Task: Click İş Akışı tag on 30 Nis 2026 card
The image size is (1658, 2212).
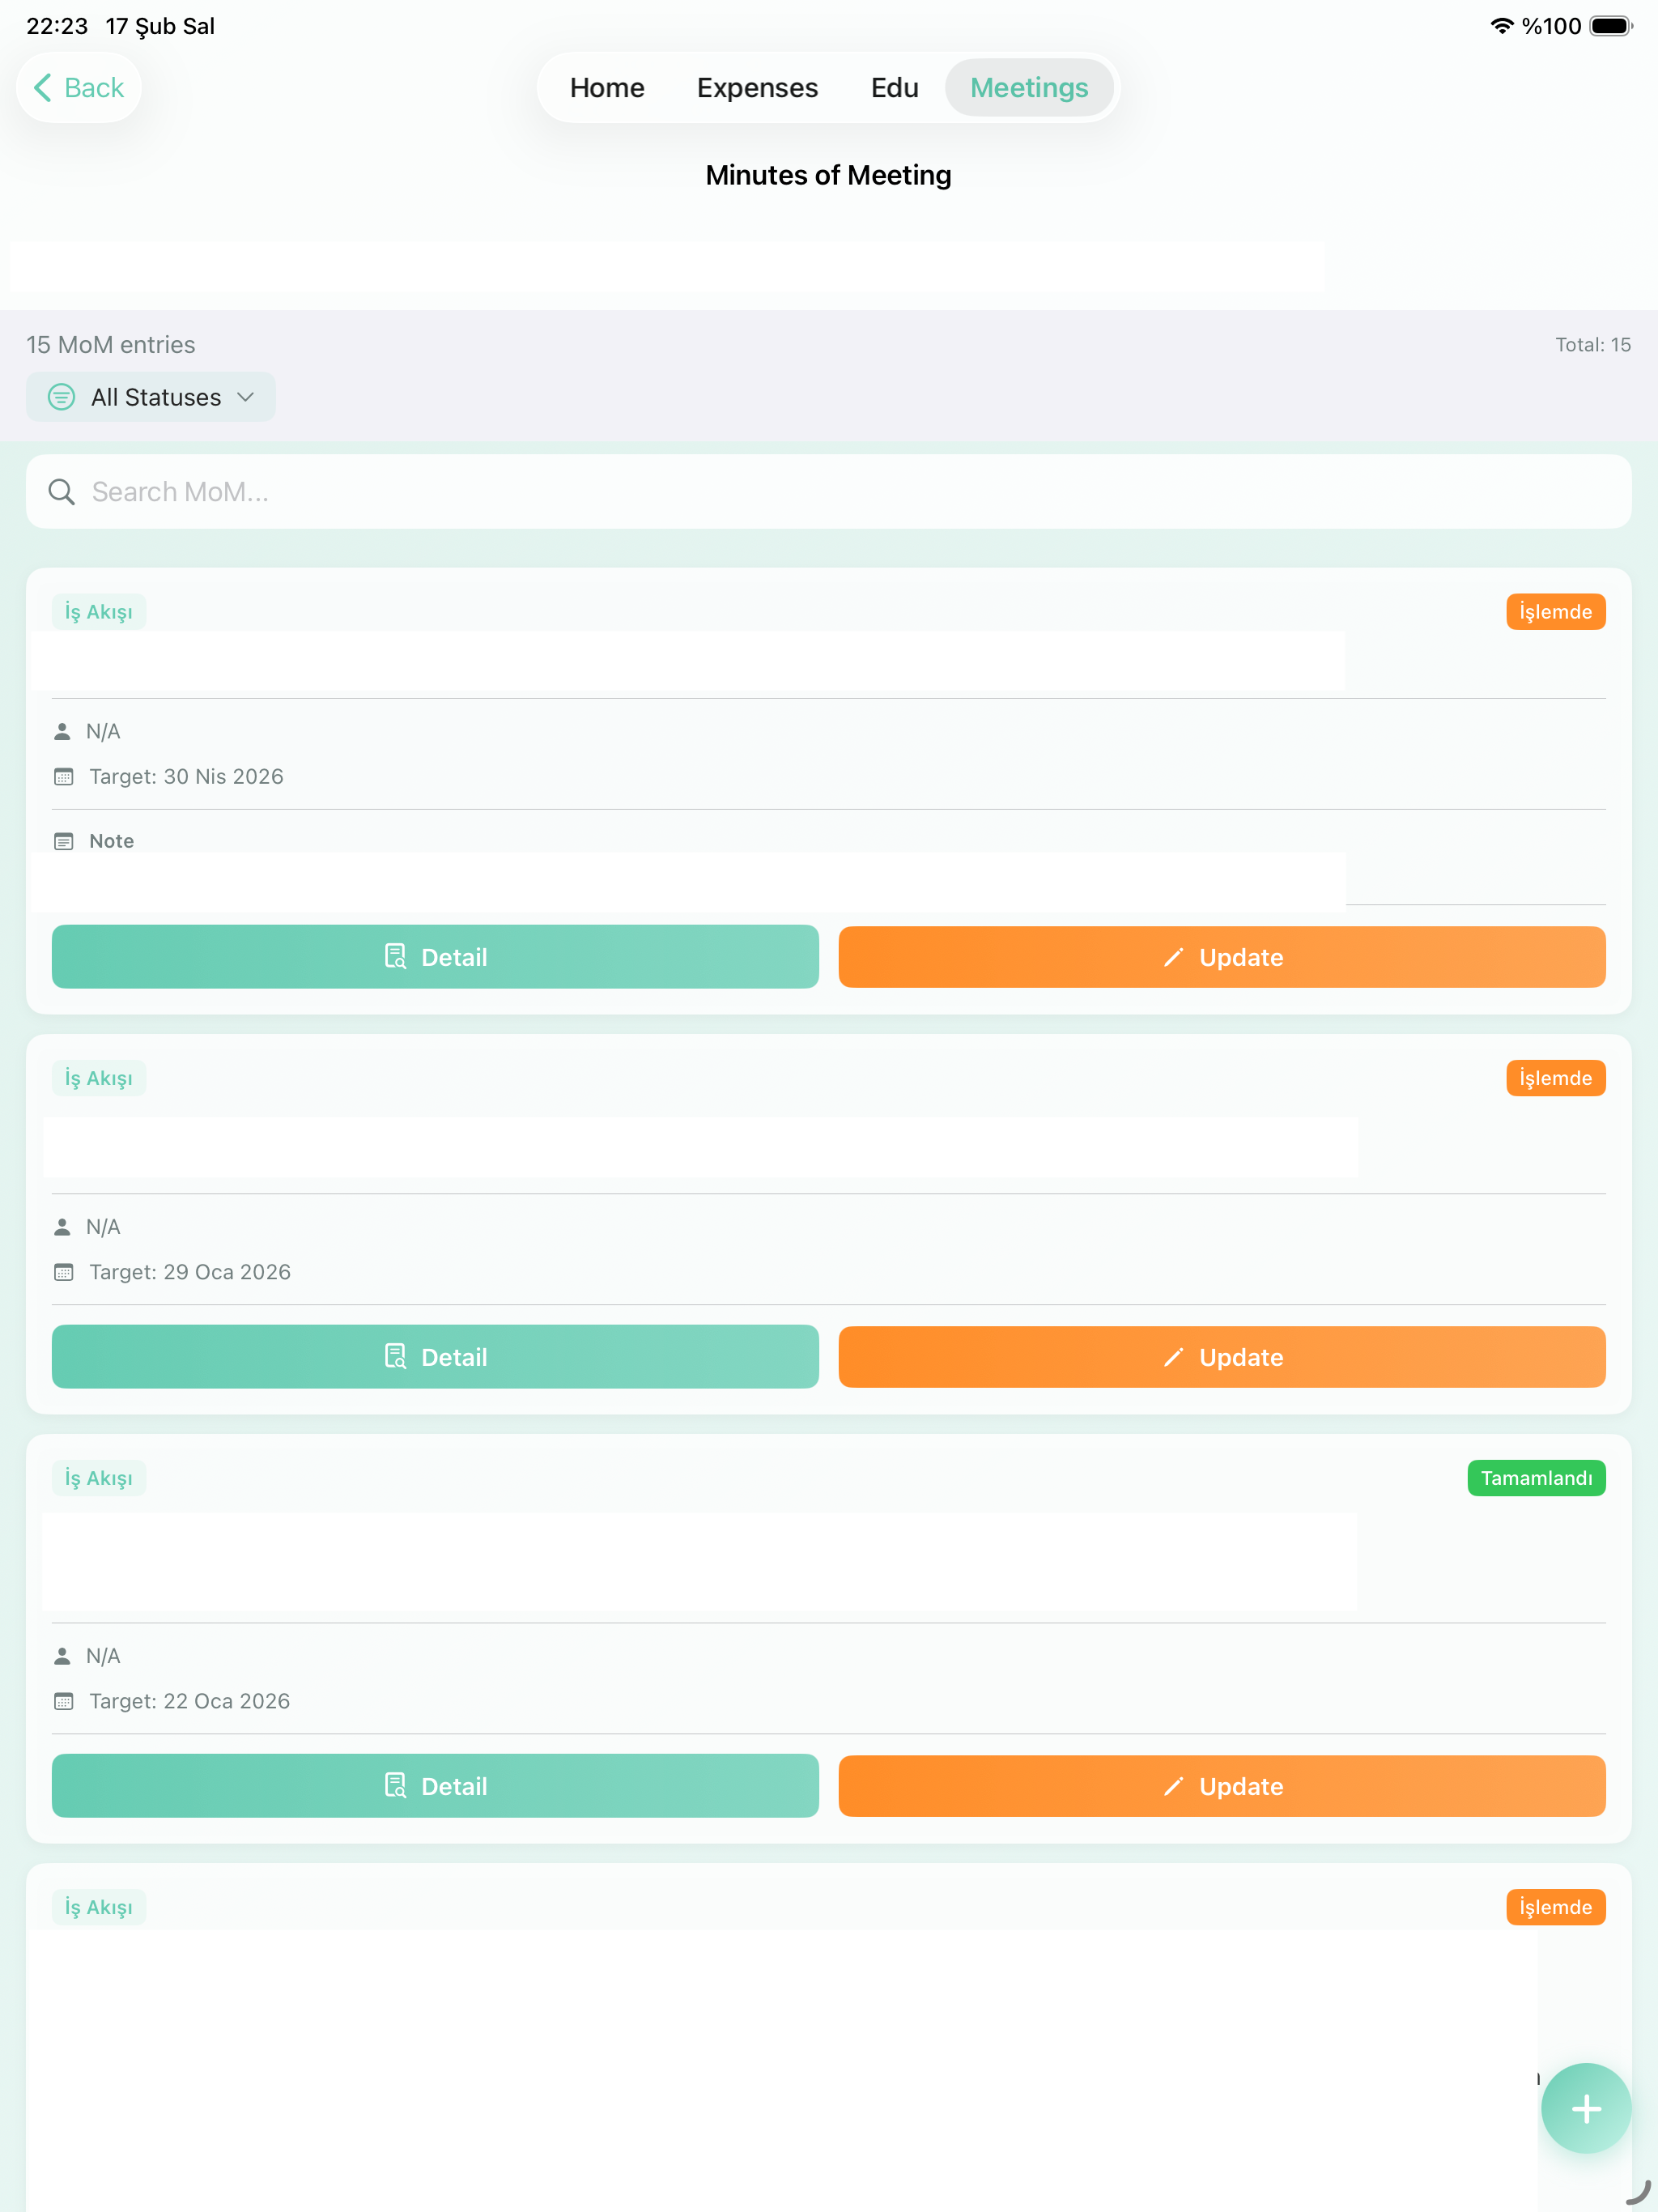Action: tap(99, 612)
